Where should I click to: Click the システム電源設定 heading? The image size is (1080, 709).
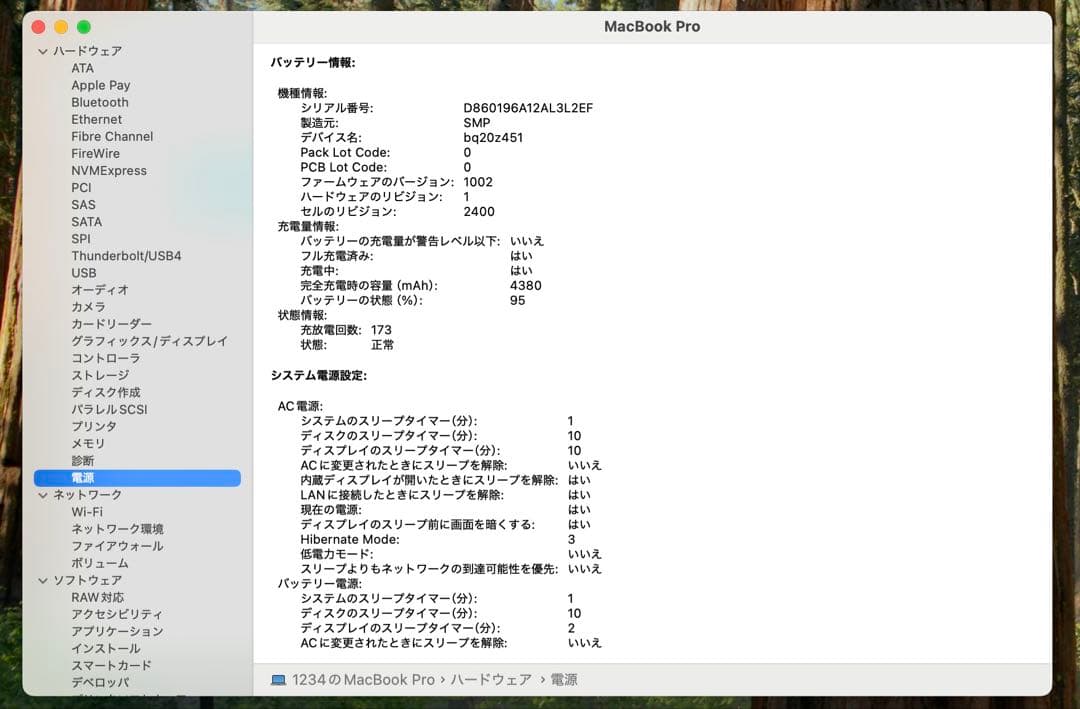[x=319, y=376]
